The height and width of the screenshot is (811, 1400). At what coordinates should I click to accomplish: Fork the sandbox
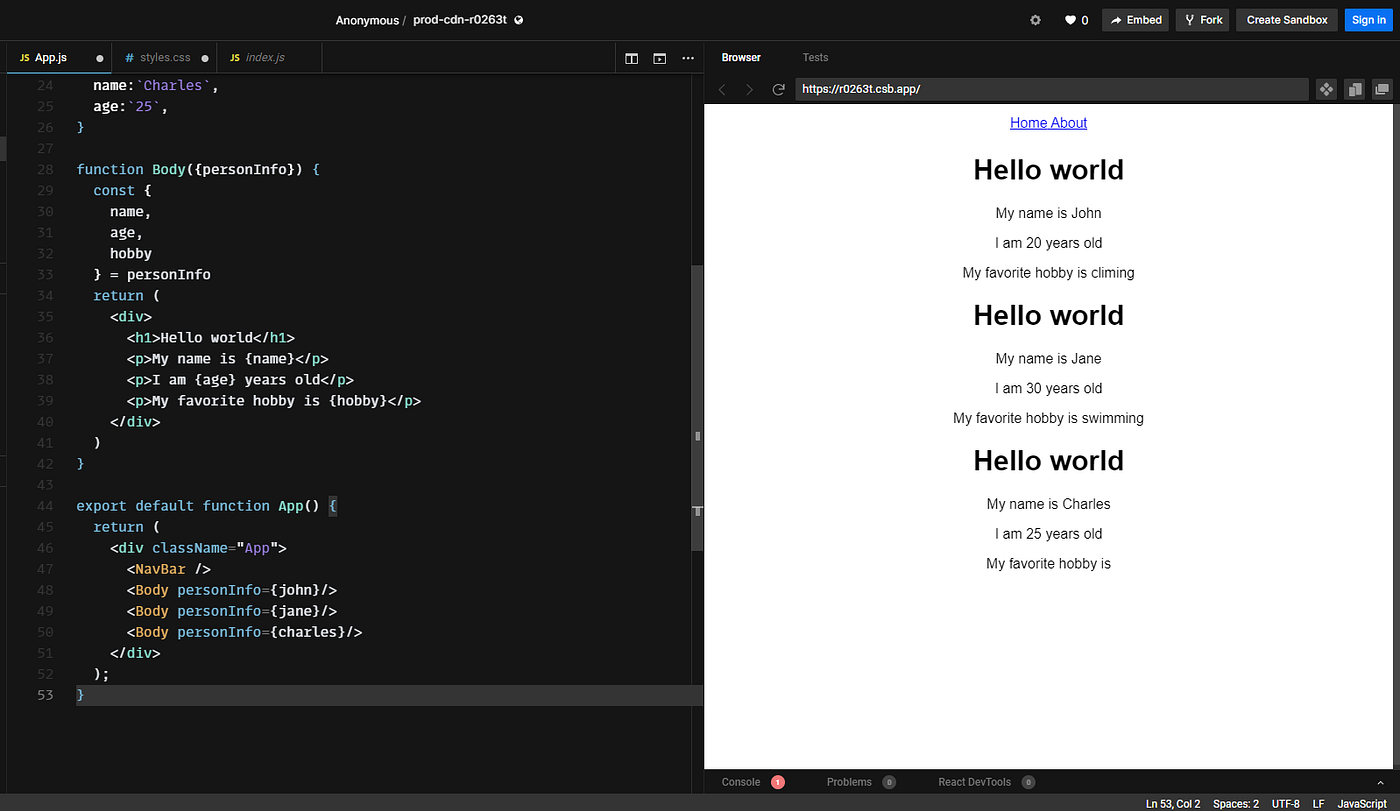[1202, 19]
